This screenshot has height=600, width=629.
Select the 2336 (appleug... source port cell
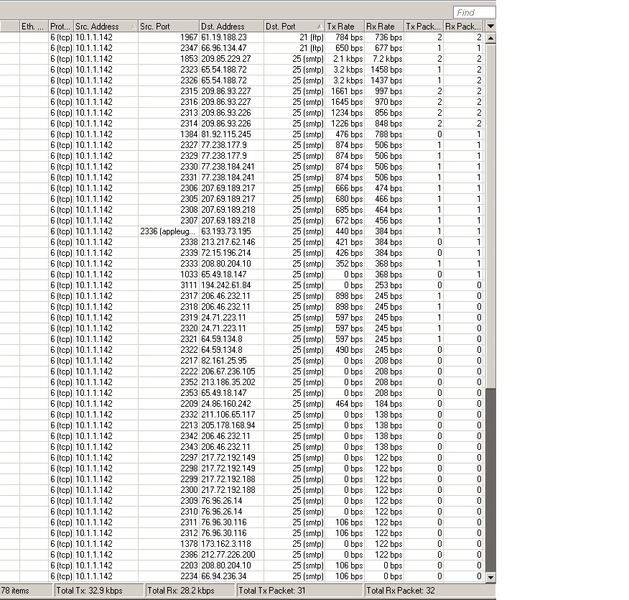point(168,231)
